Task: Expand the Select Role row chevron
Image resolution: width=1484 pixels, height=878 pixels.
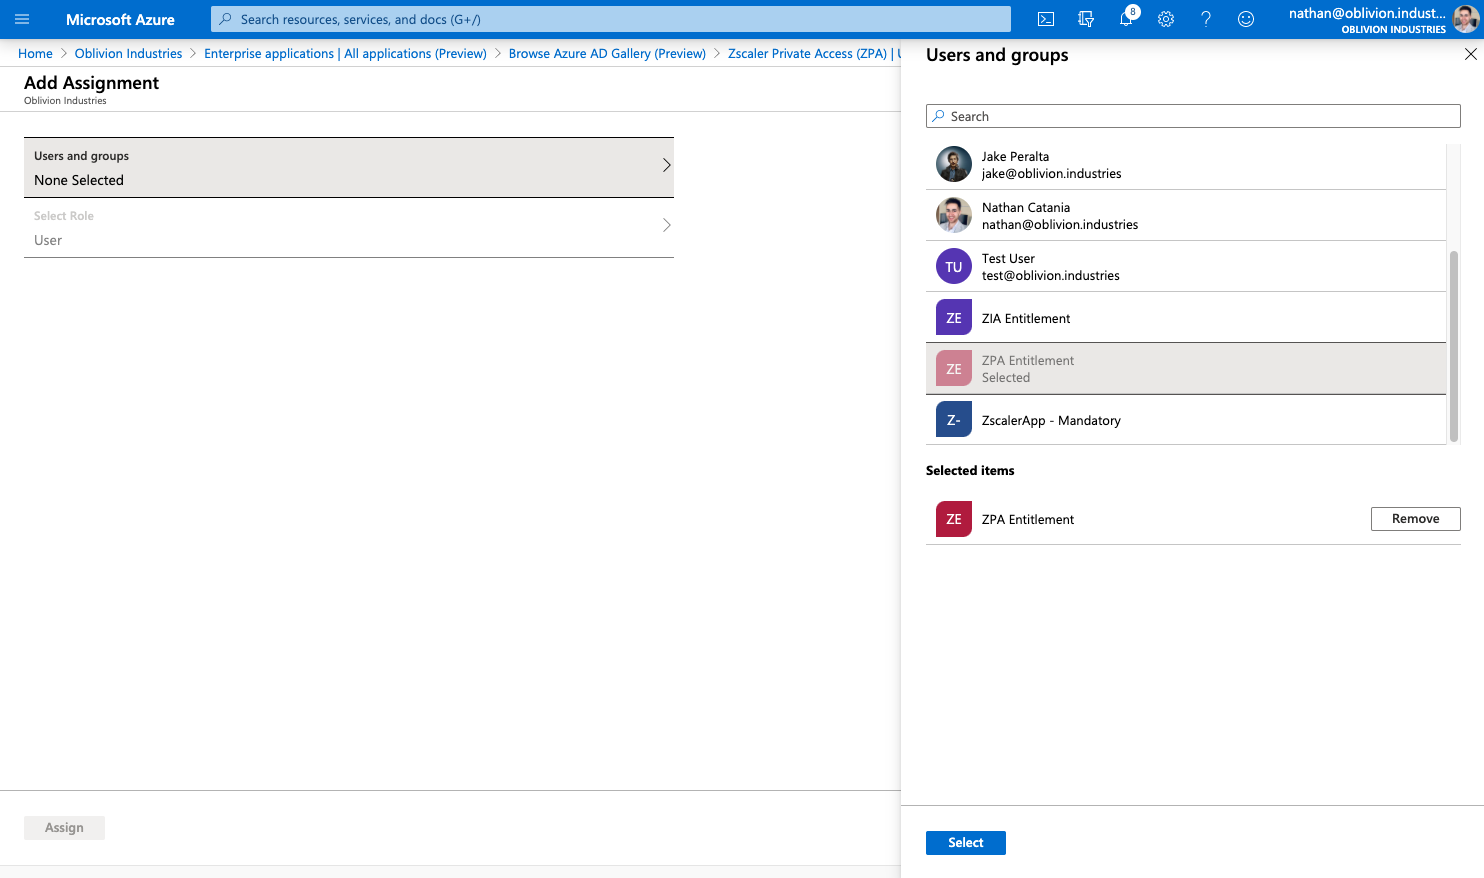Action: click(666, 226)
